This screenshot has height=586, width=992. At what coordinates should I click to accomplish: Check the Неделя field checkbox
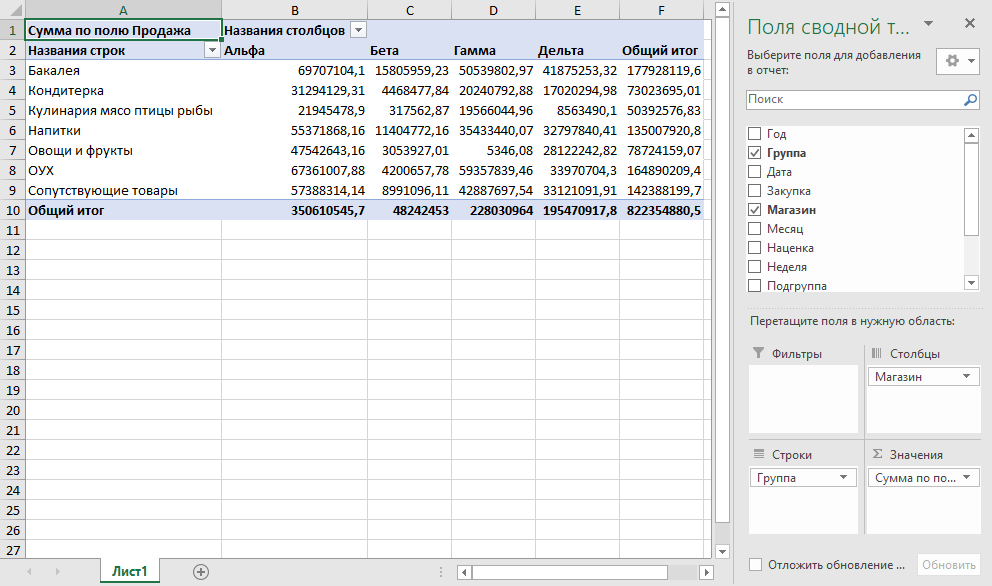(x=754, y=266)
